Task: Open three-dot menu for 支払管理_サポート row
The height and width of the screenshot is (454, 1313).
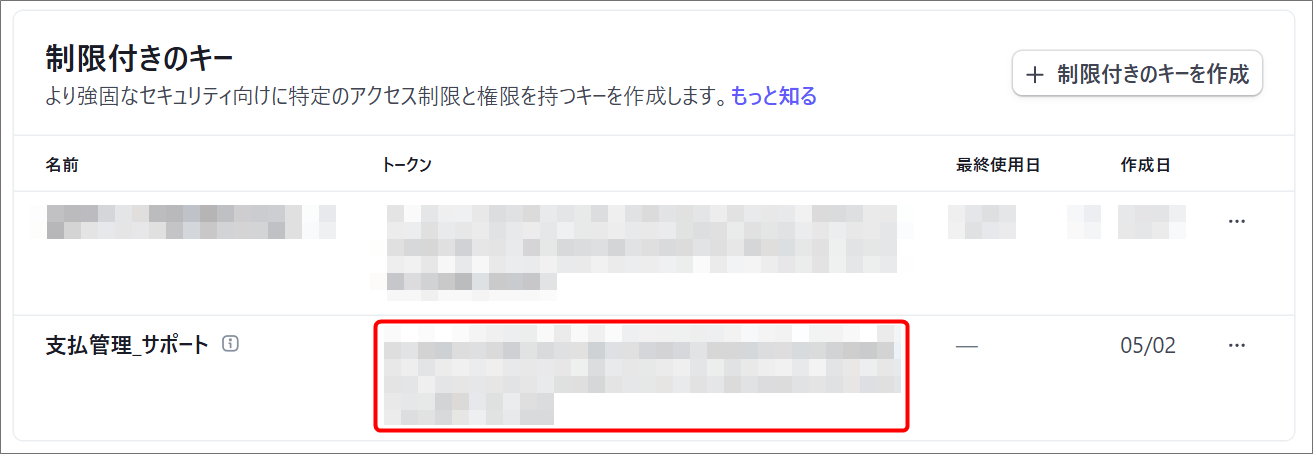Action: pos(1237,346)
